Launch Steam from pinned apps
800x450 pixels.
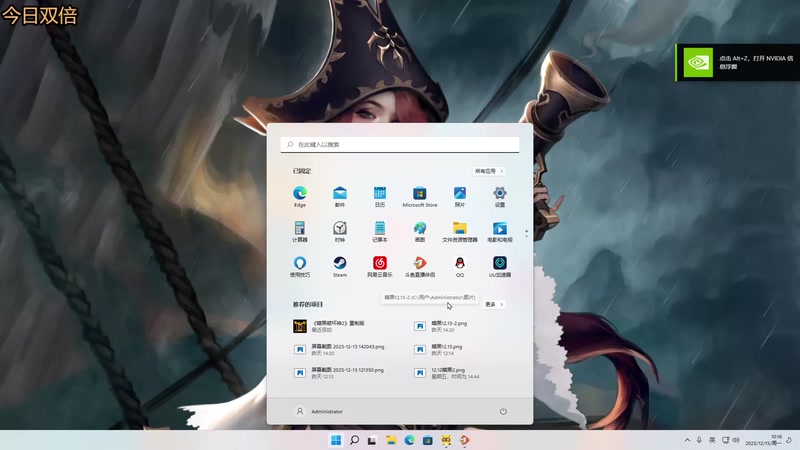click(340, 266)
